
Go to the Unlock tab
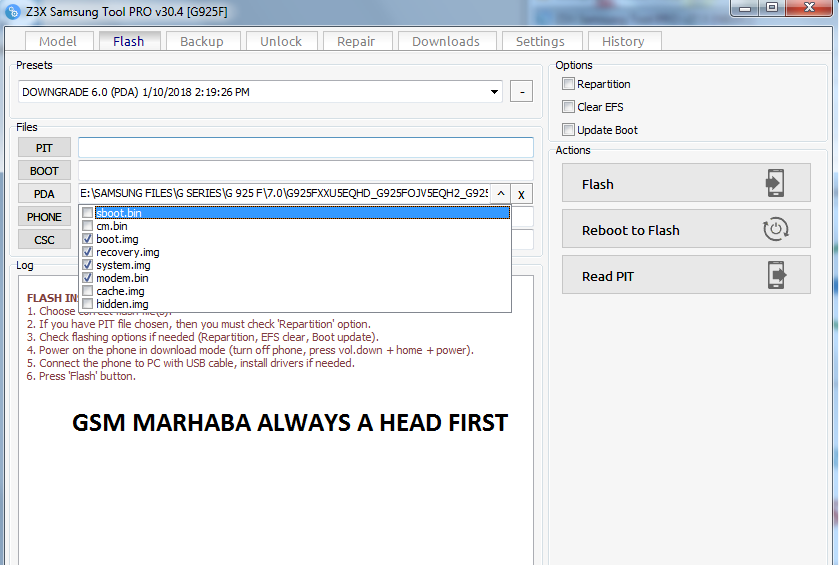click(281, 41)
